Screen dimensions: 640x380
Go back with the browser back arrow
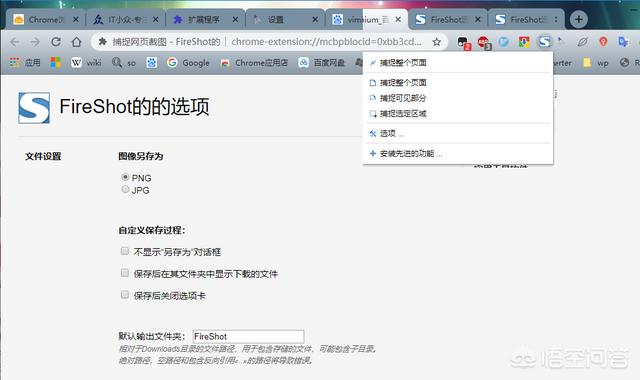pos(15,42)
